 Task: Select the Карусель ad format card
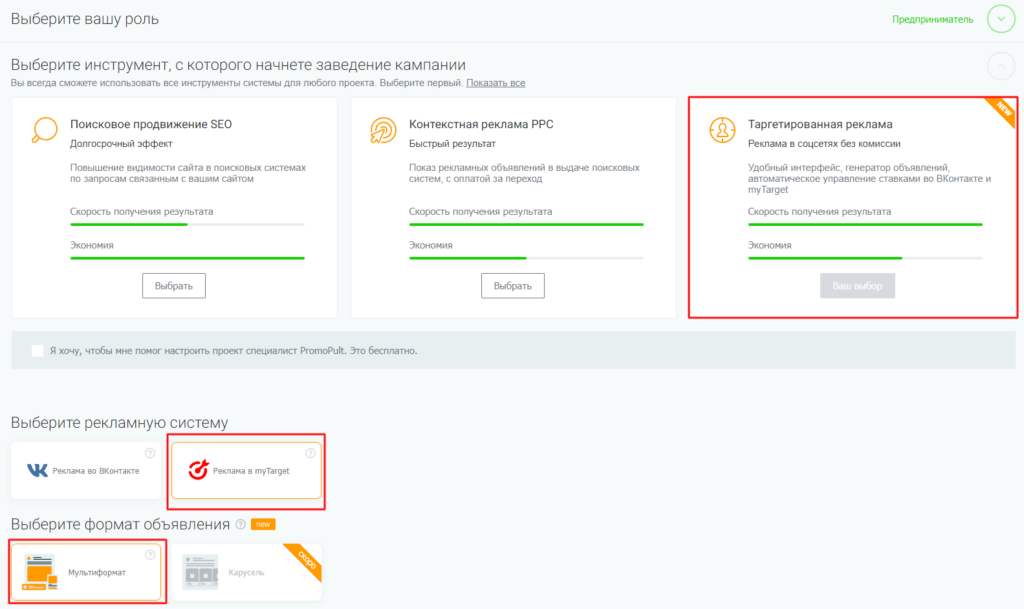(x=246, y=572)
